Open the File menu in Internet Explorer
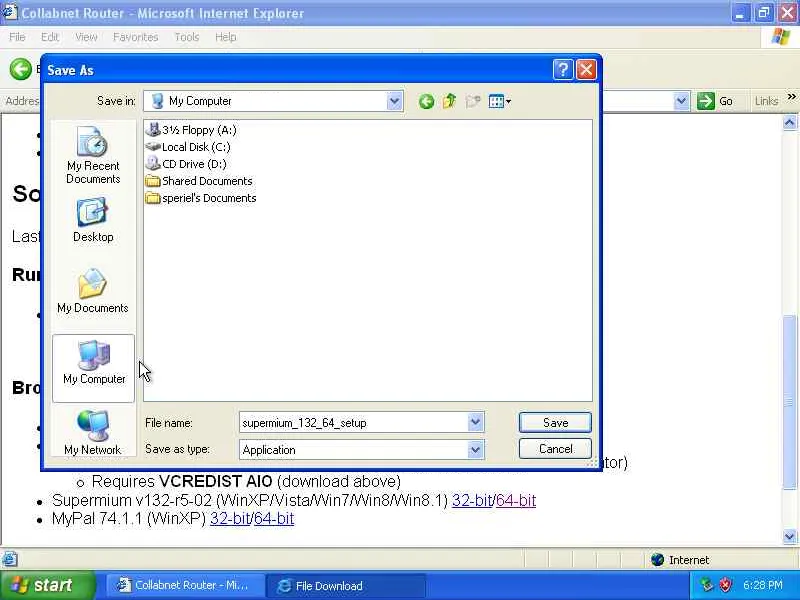Image resolution: width=800 pixels, height=600 pixels. [17, 37]
